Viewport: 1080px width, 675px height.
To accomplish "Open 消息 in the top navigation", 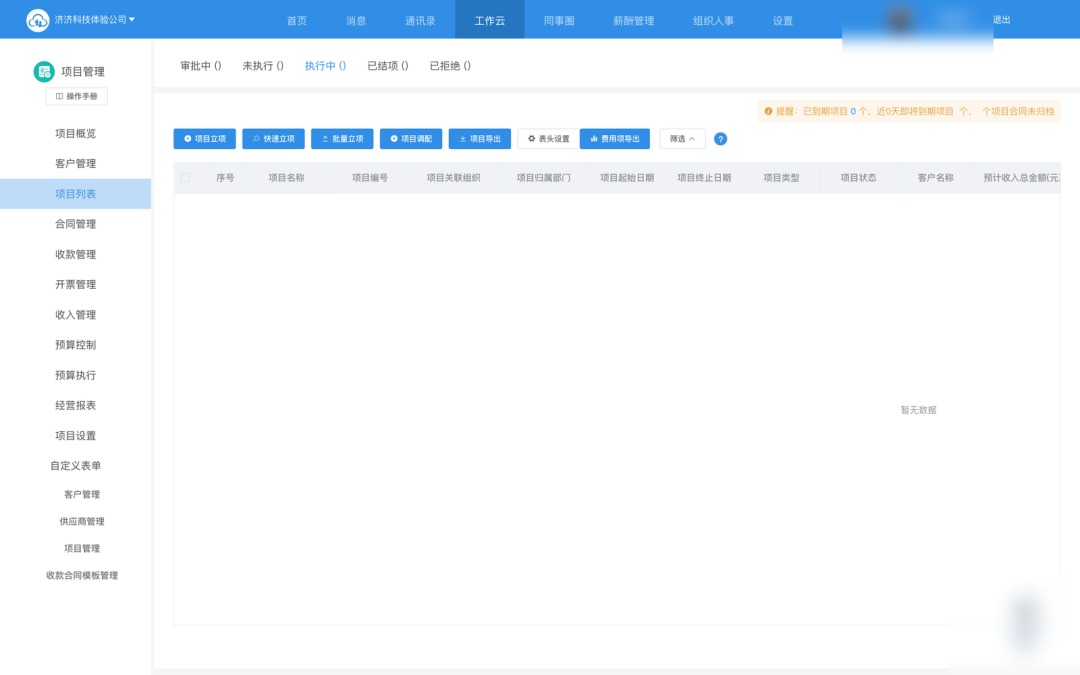I will point(356,21).
